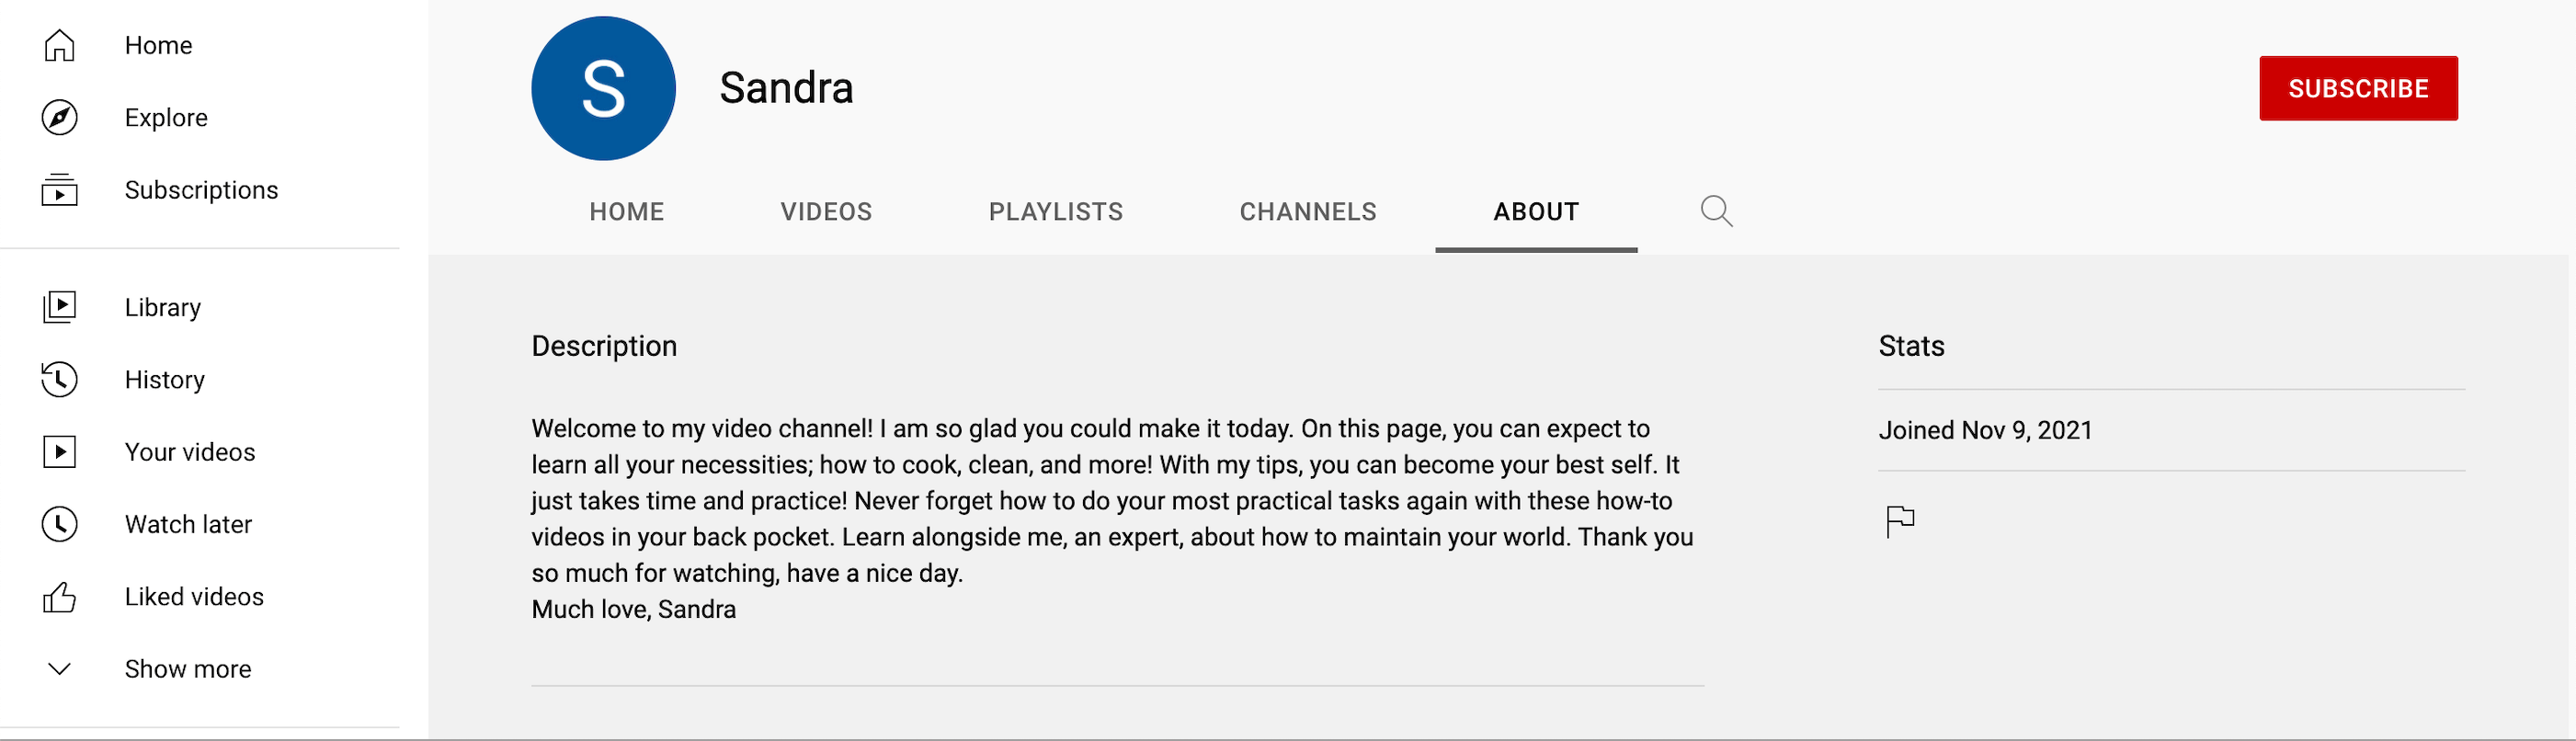The width and height of the screenshot is (2576, 741).
Task: Click the History clock icon
Action: [60, 380]
